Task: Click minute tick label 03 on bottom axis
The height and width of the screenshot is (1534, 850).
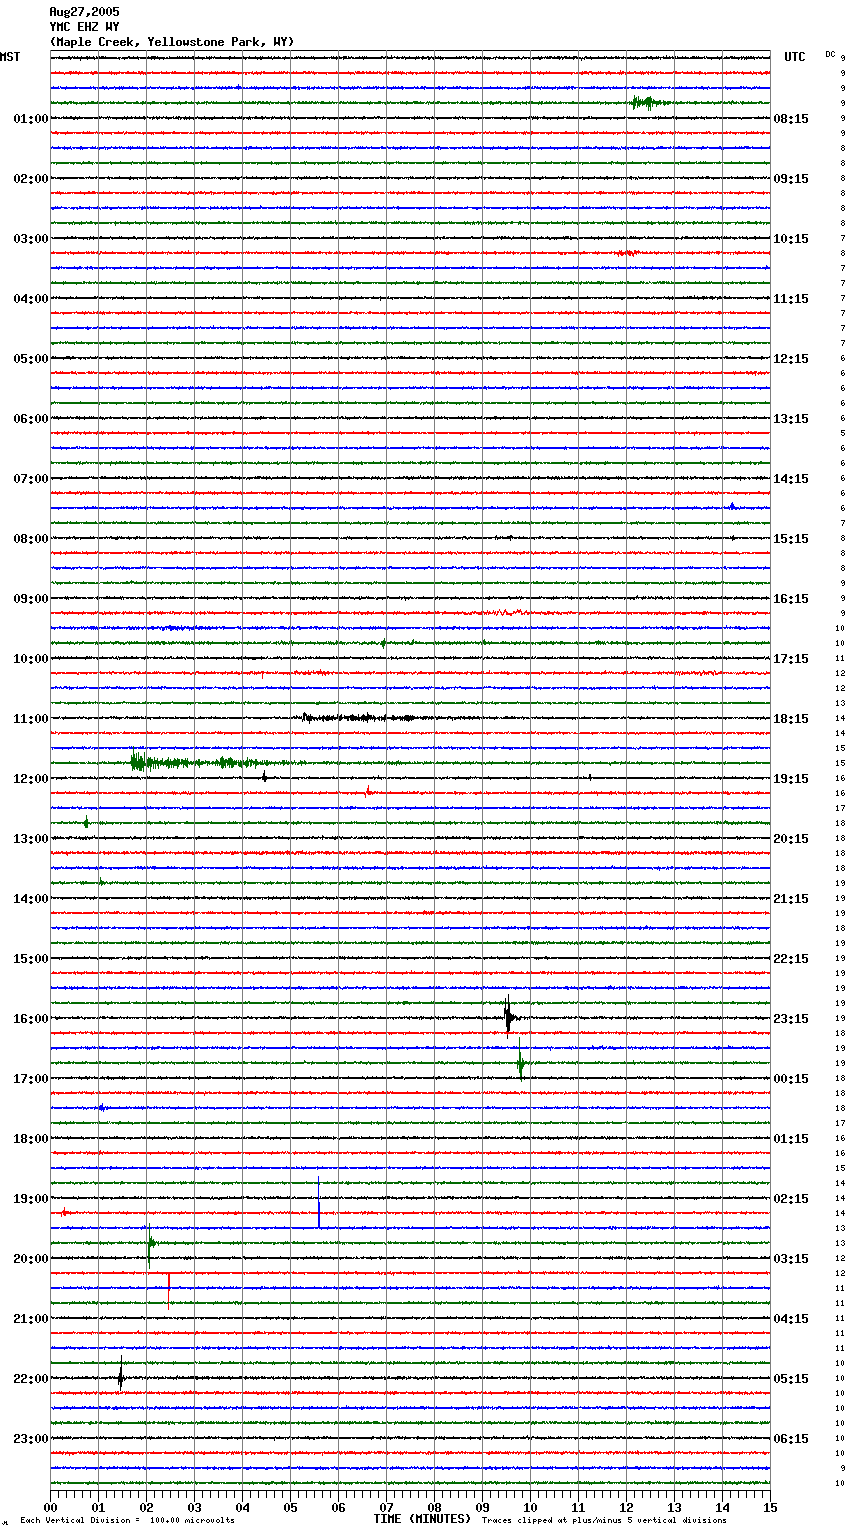Action: (x=194, y=1507)
